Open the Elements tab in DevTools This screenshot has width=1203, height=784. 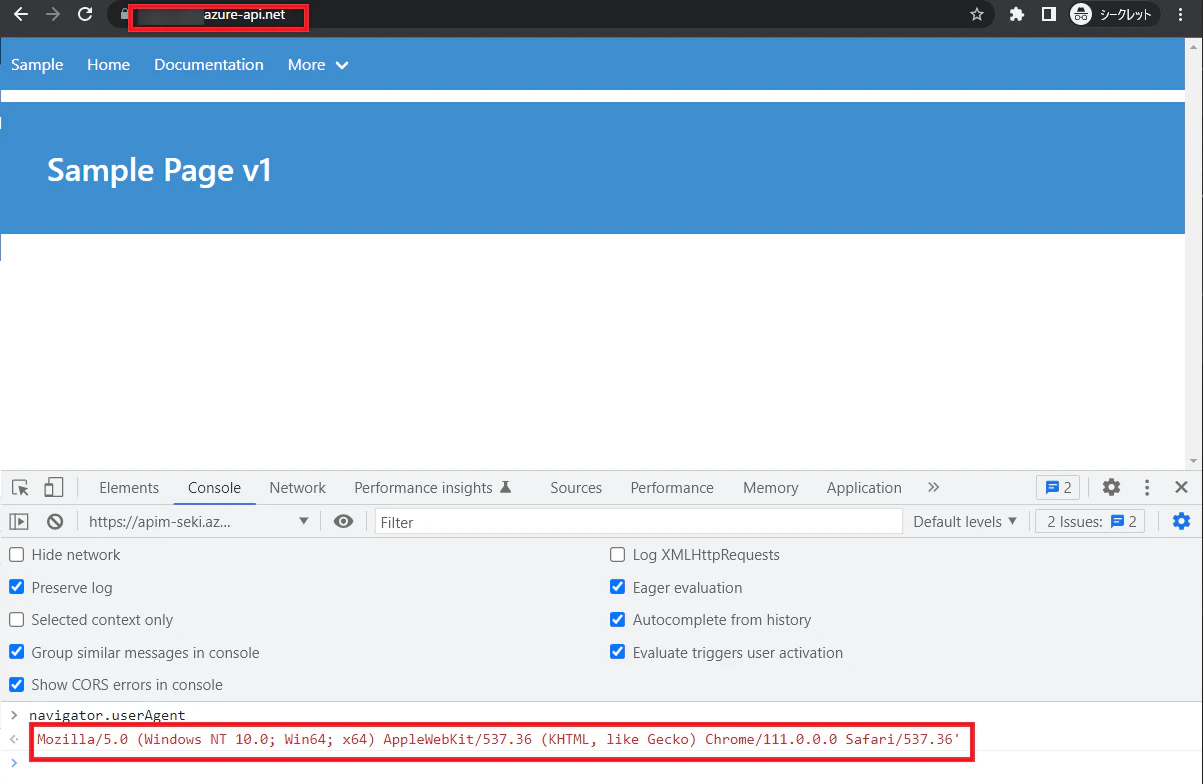pyautogui.click(x=129, y=488)
